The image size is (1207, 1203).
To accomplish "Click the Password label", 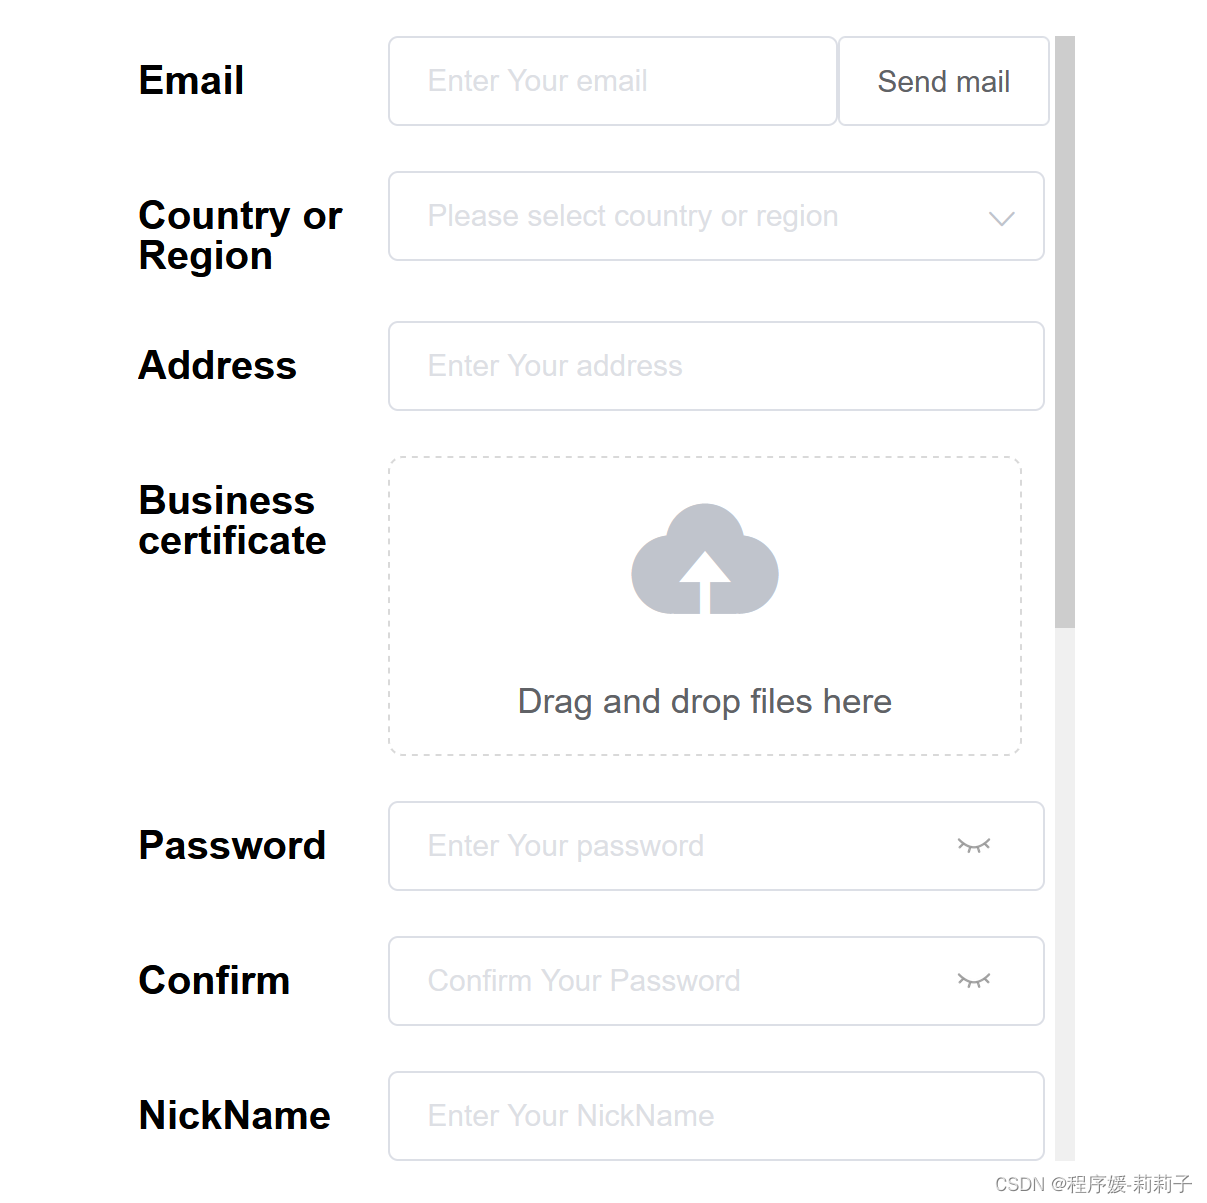I will 232,846.
